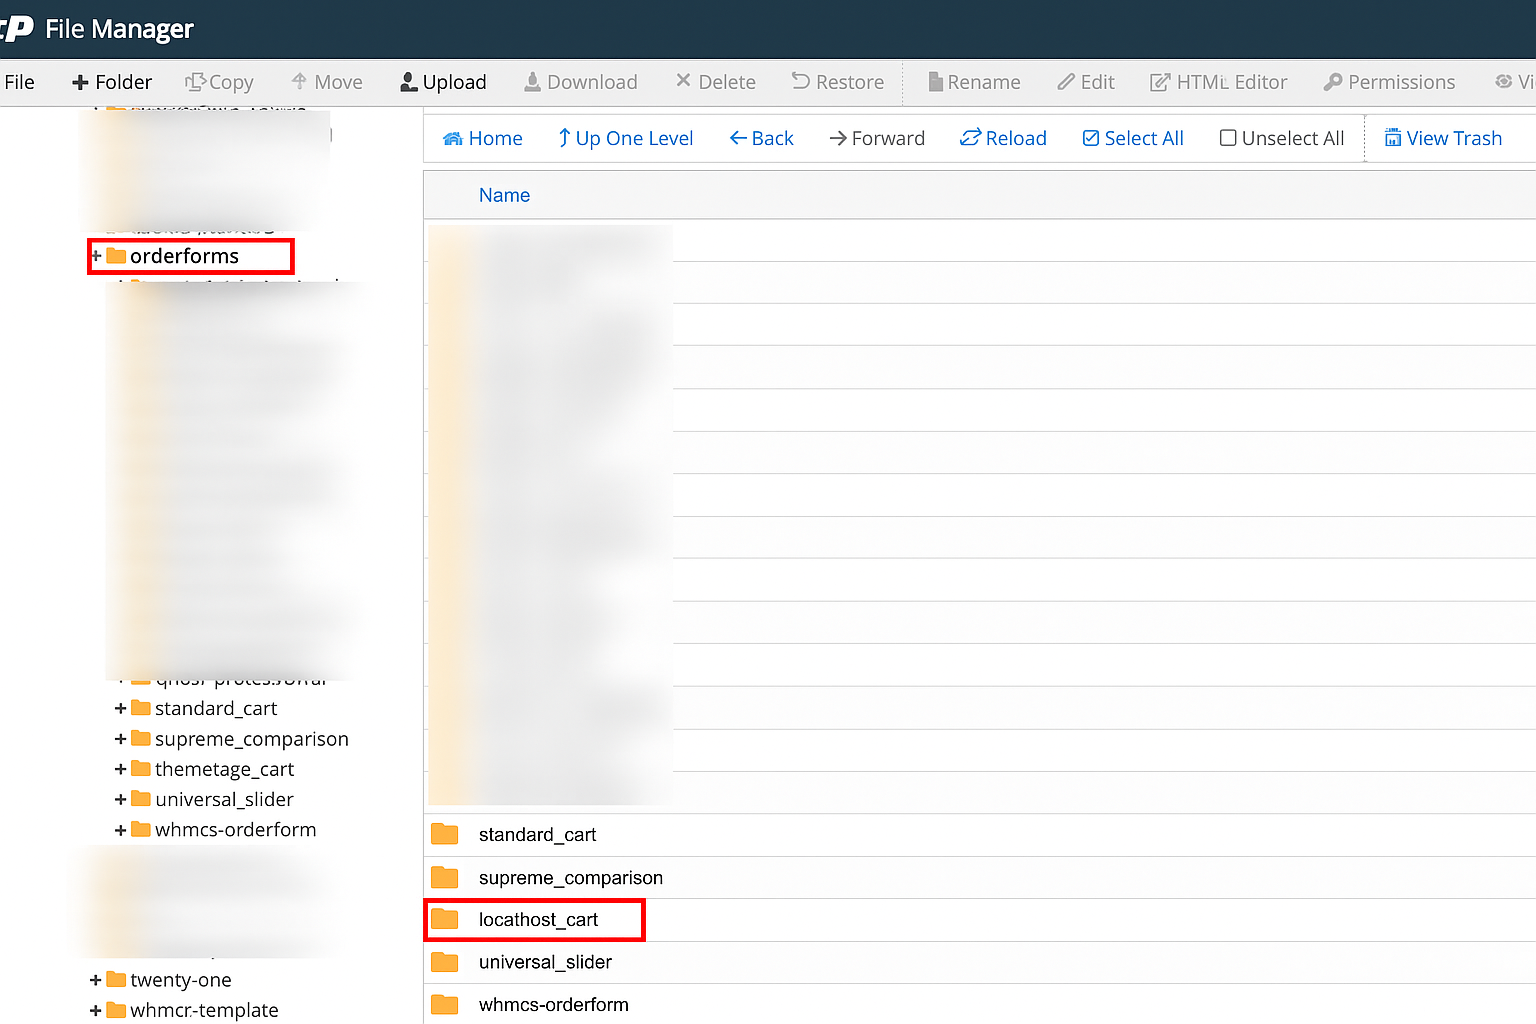The width and height of the screenshot is (1536, 1024).
Task: Reload the file listing
Action: coord(1003,138)
